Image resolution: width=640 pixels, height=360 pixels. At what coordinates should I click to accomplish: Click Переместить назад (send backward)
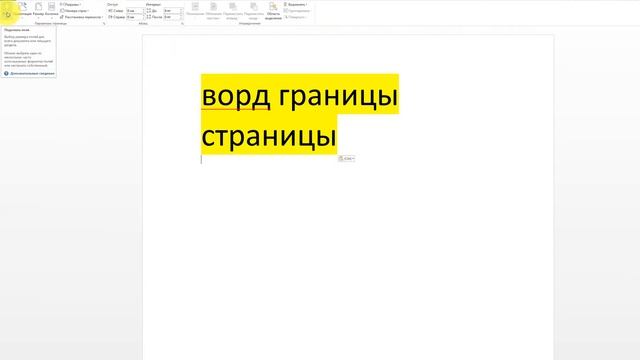click(253, 11)
